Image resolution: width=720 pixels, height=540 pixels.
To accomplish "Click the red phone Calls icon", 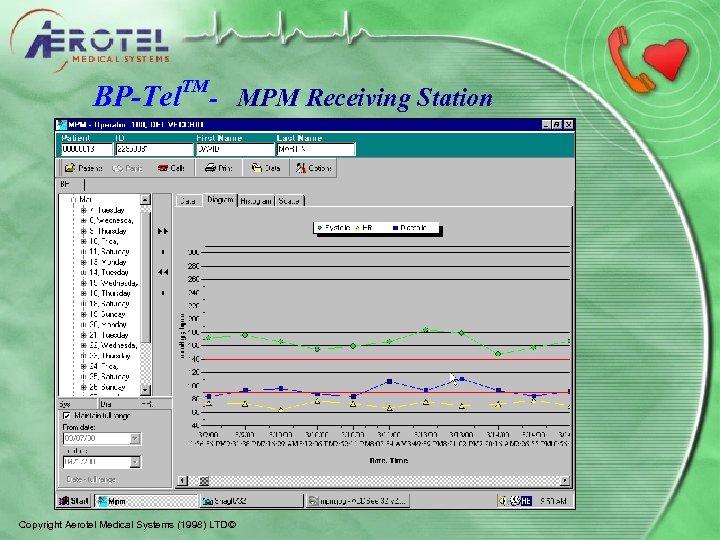I will [x=163, y=168].
